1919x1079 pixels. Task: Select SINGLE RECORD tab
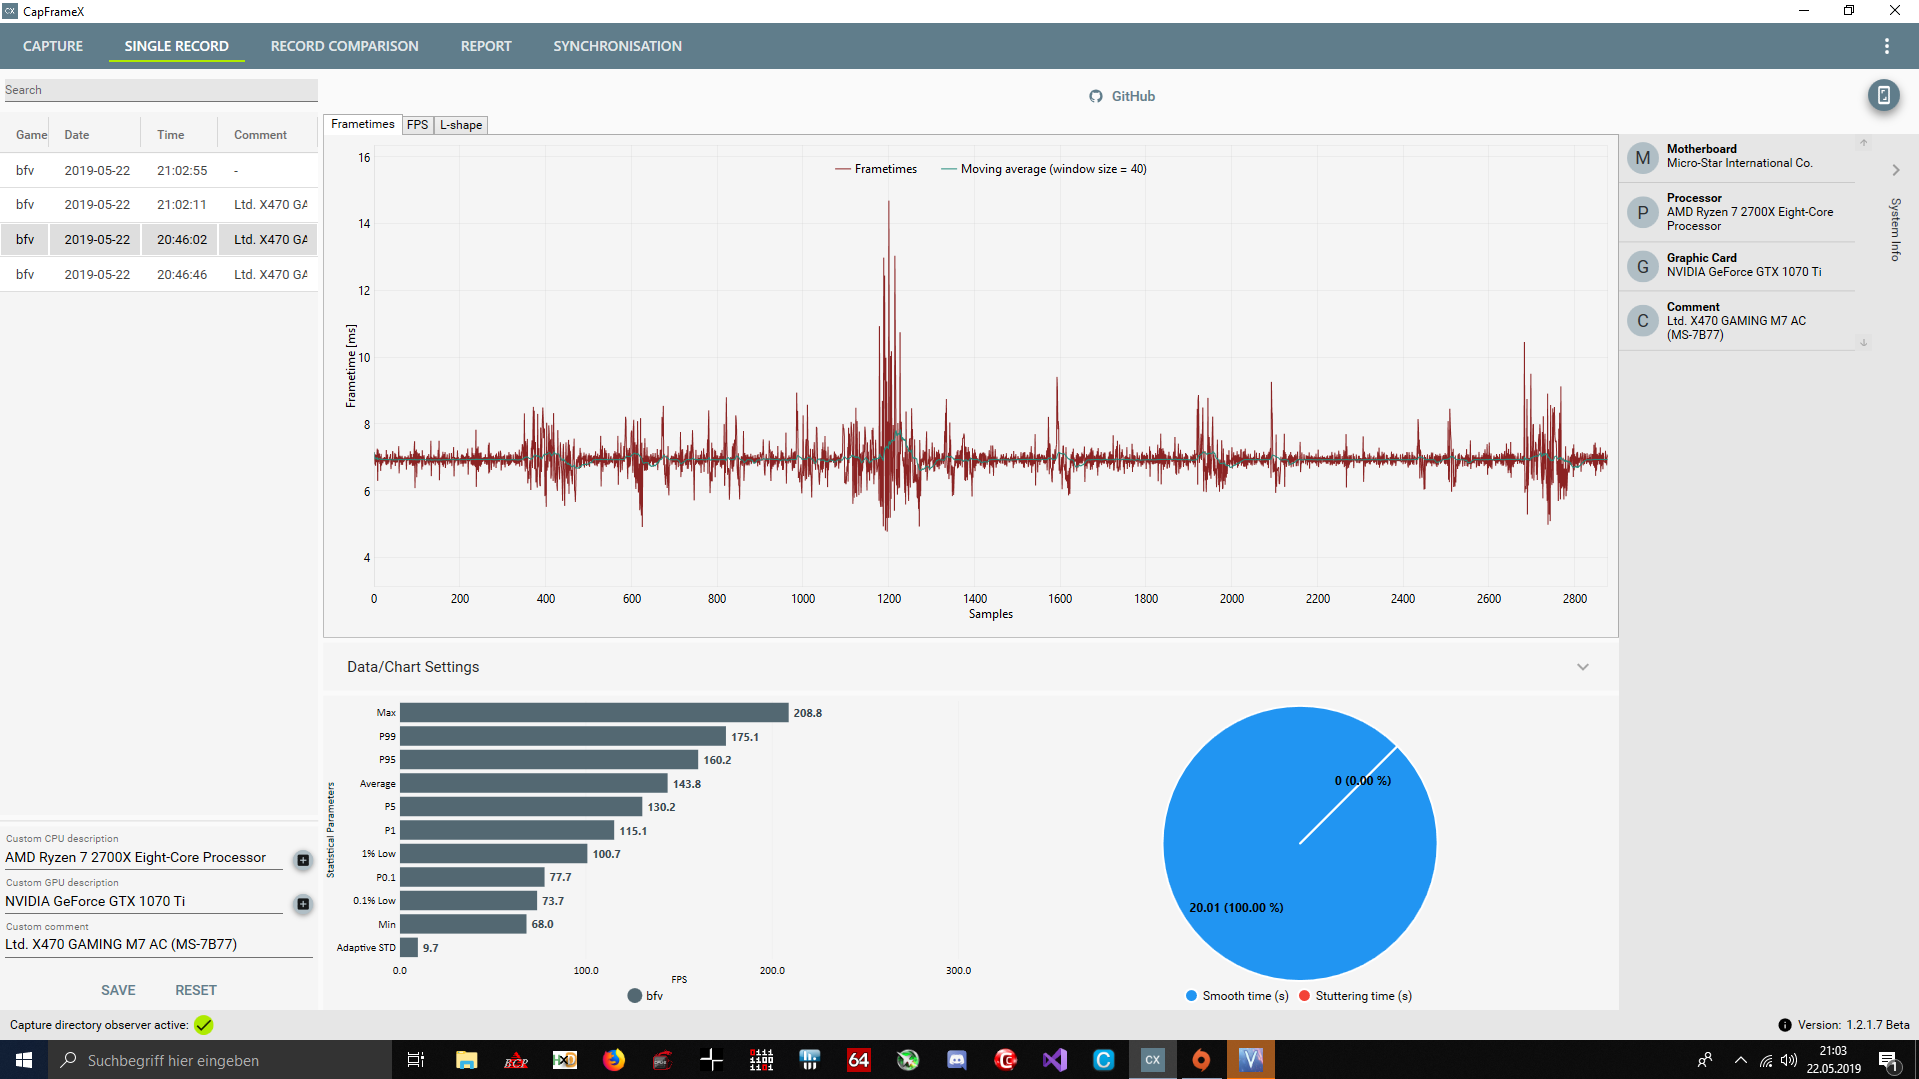[x=176, y=46]
